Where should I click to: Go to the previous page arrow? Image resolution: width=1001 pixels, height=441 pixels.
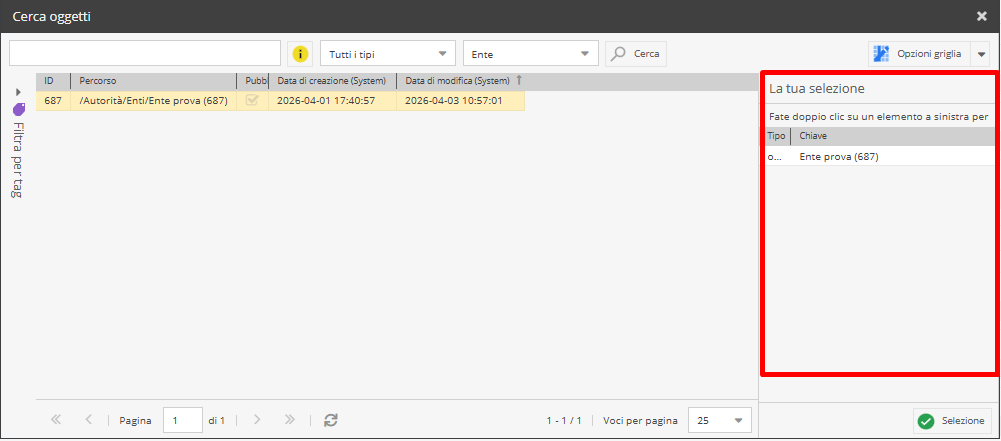(89, 421)
